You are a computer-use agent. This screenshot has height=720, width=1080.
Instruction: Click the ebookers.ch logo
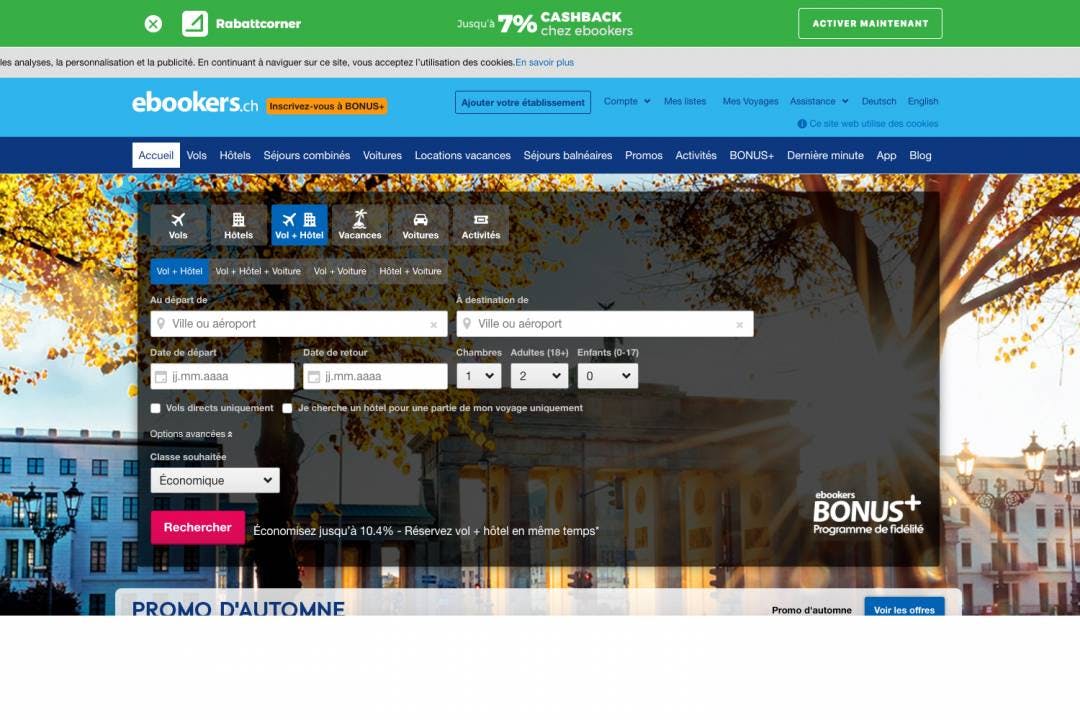(191, 104)
